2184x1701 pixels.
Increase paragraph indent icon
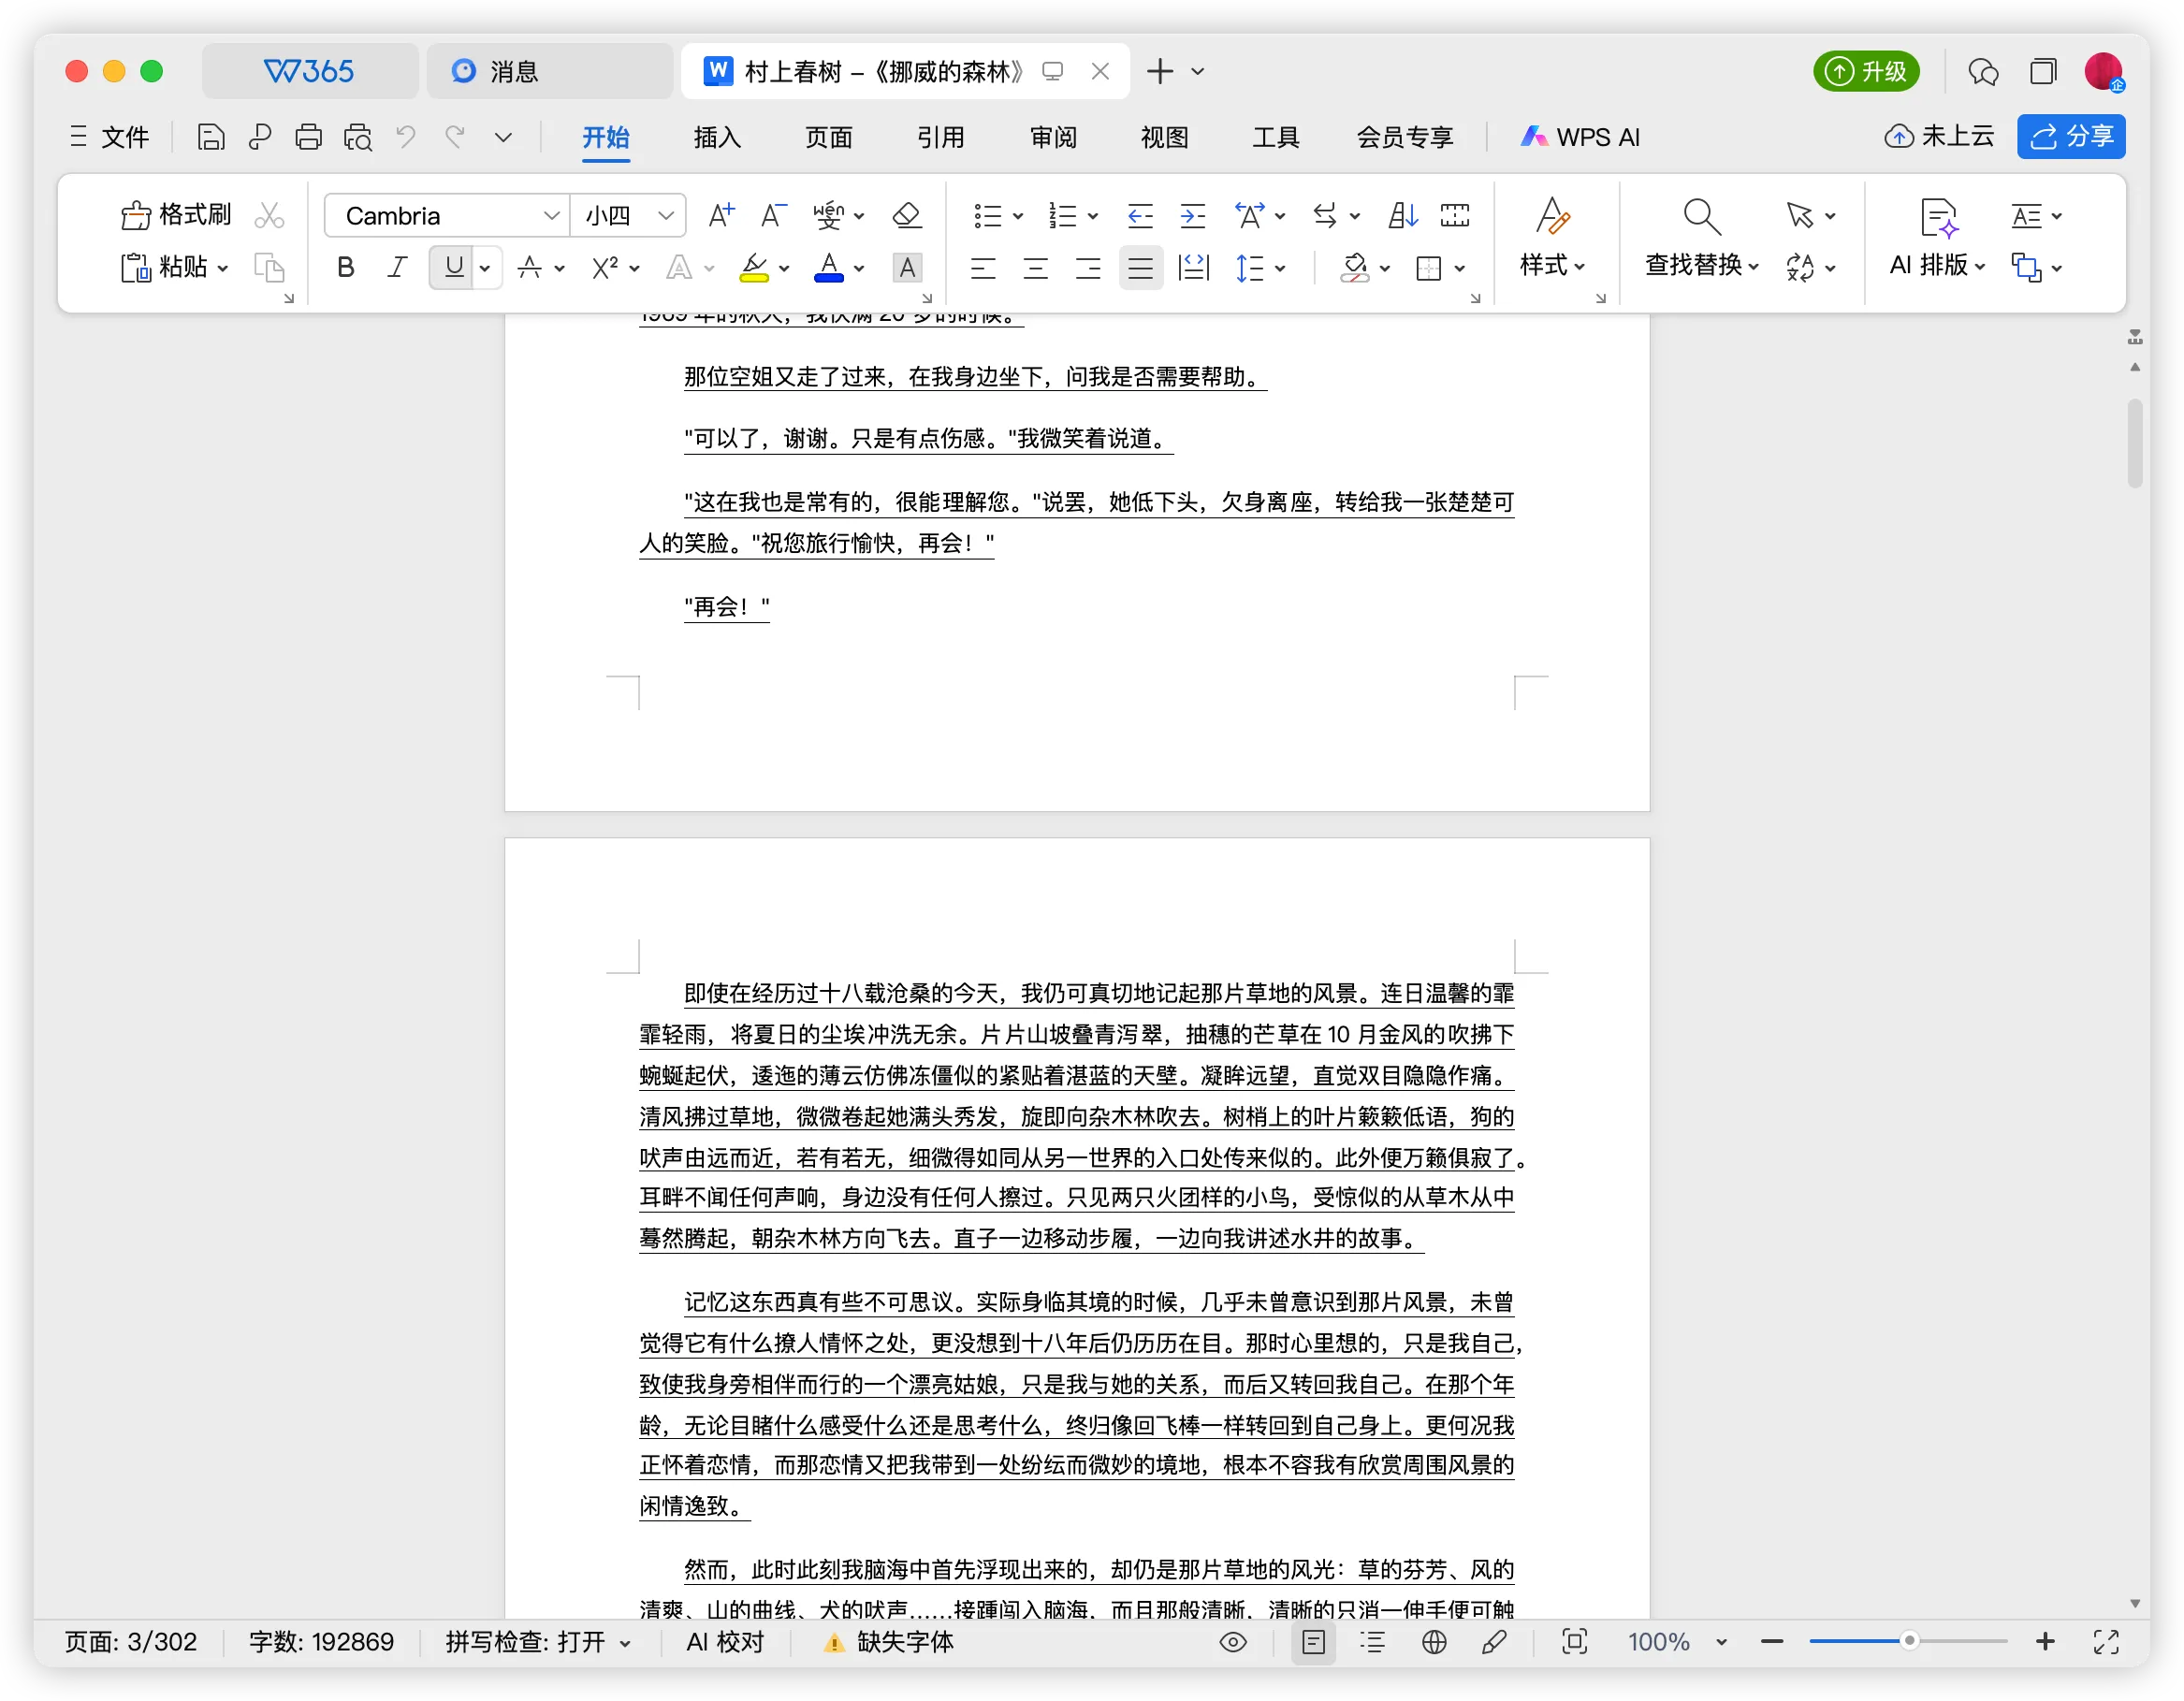coord(1192,215)
